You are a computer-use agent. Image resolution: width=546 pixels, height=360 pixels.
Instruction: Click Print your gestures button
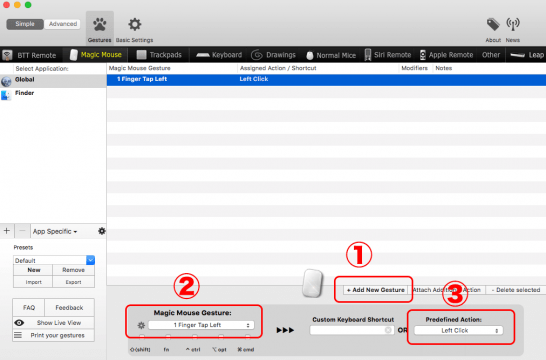pyautogui.click(x=54, y=335)
